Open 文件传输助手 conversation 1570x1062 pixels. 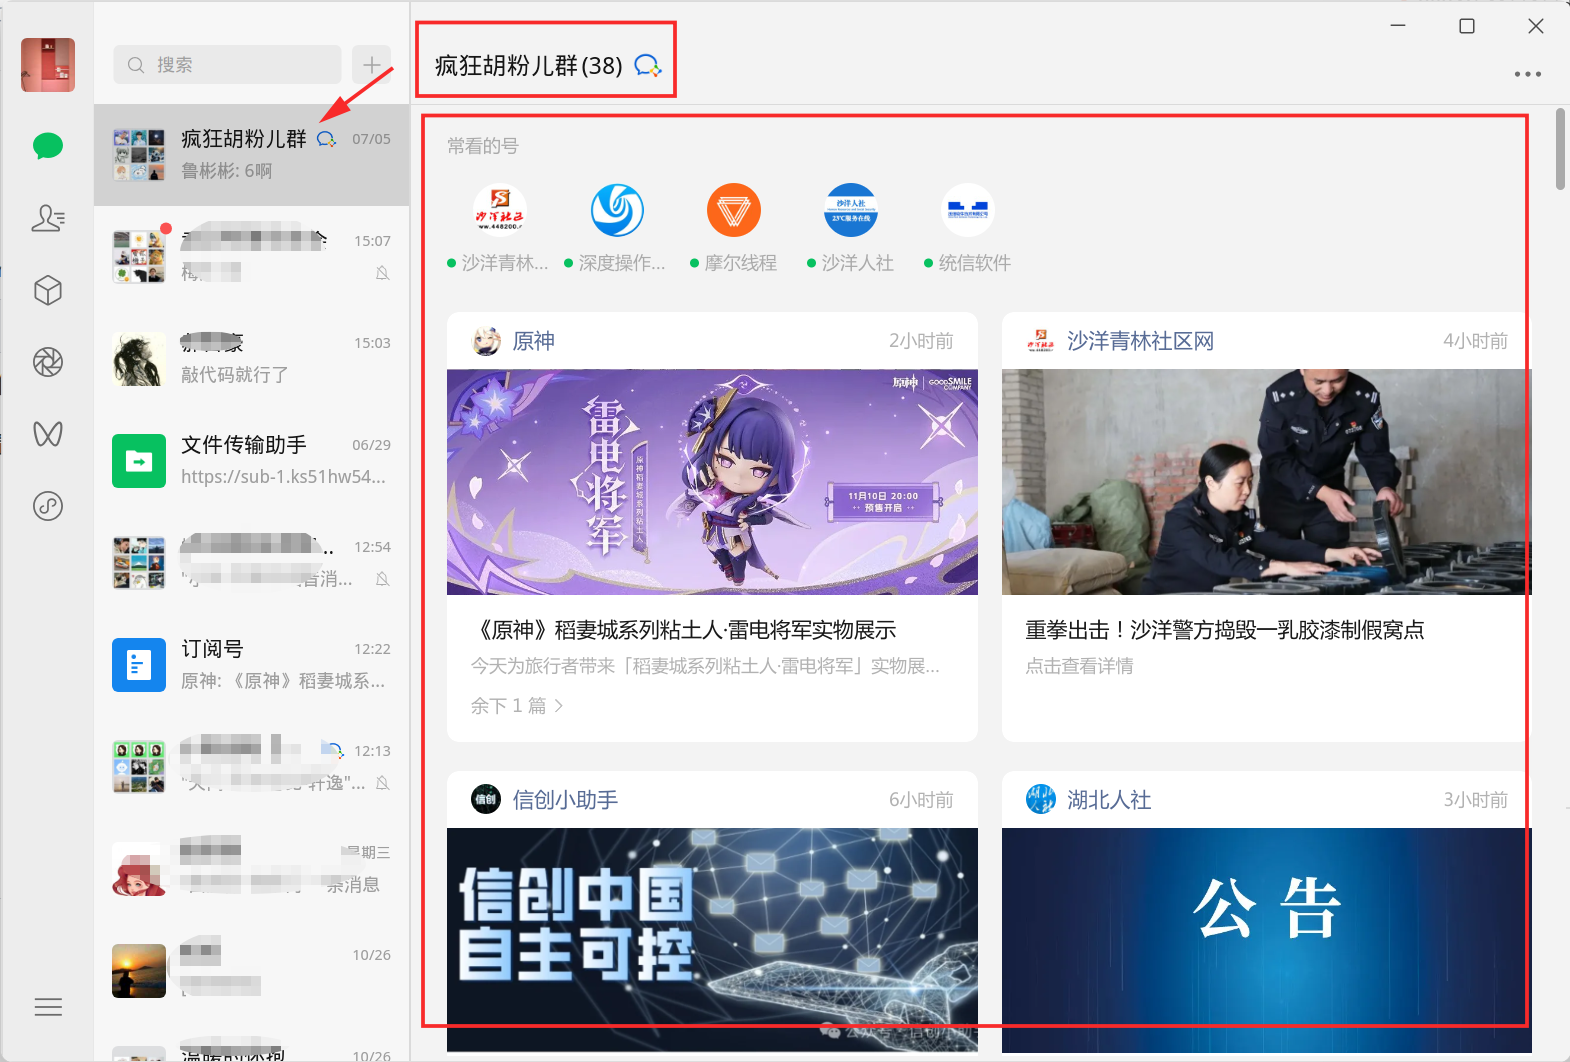[x=252, y=461]
